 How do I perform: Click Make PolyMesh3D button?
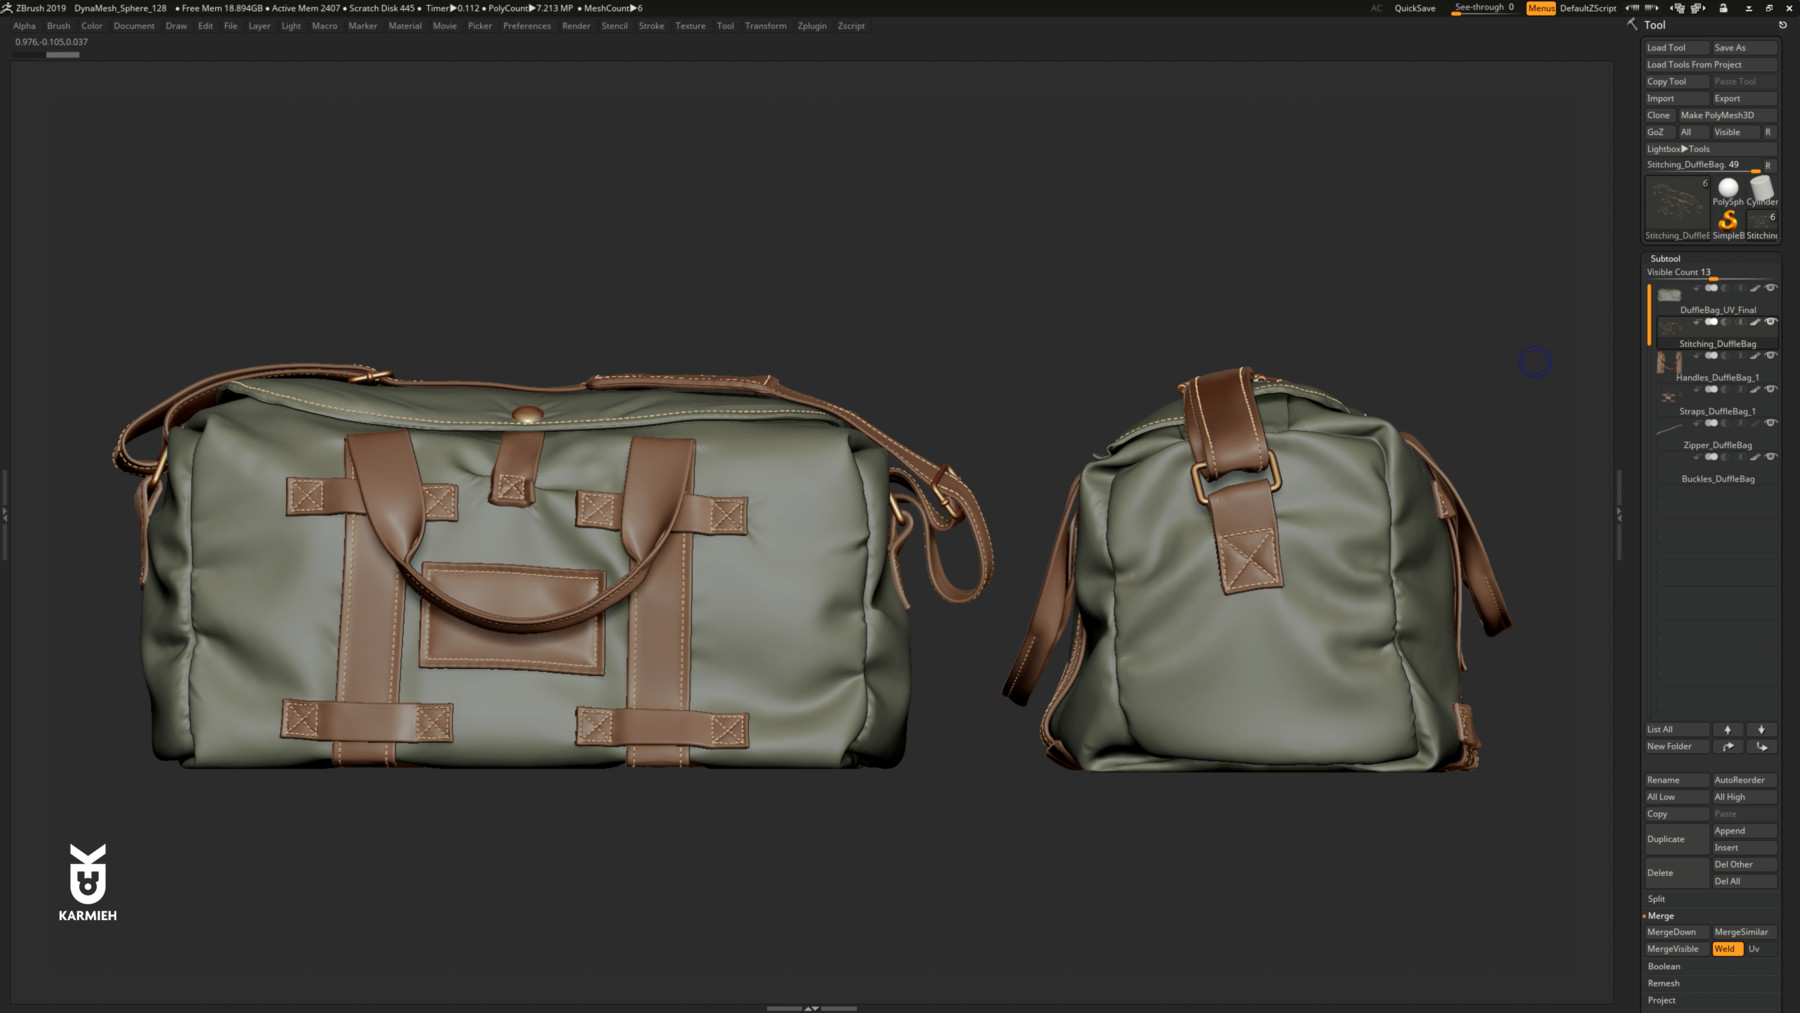[1728, 115]
